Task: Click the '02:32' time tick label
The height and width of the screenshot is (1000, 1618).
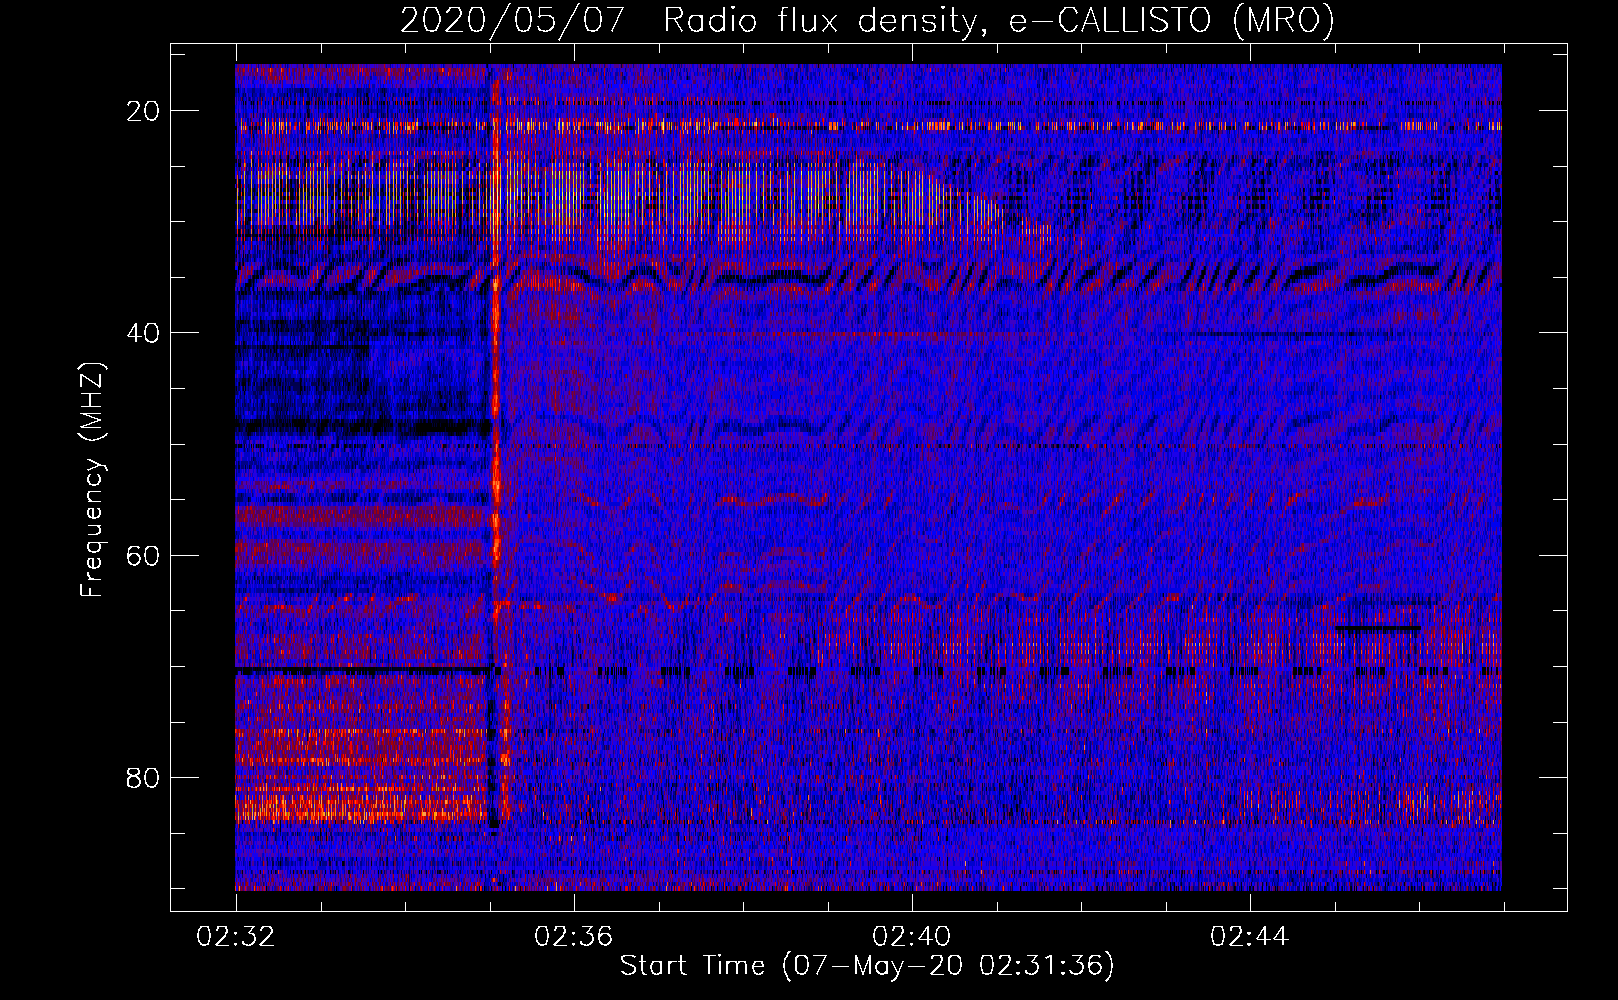Action: (236, 937)
